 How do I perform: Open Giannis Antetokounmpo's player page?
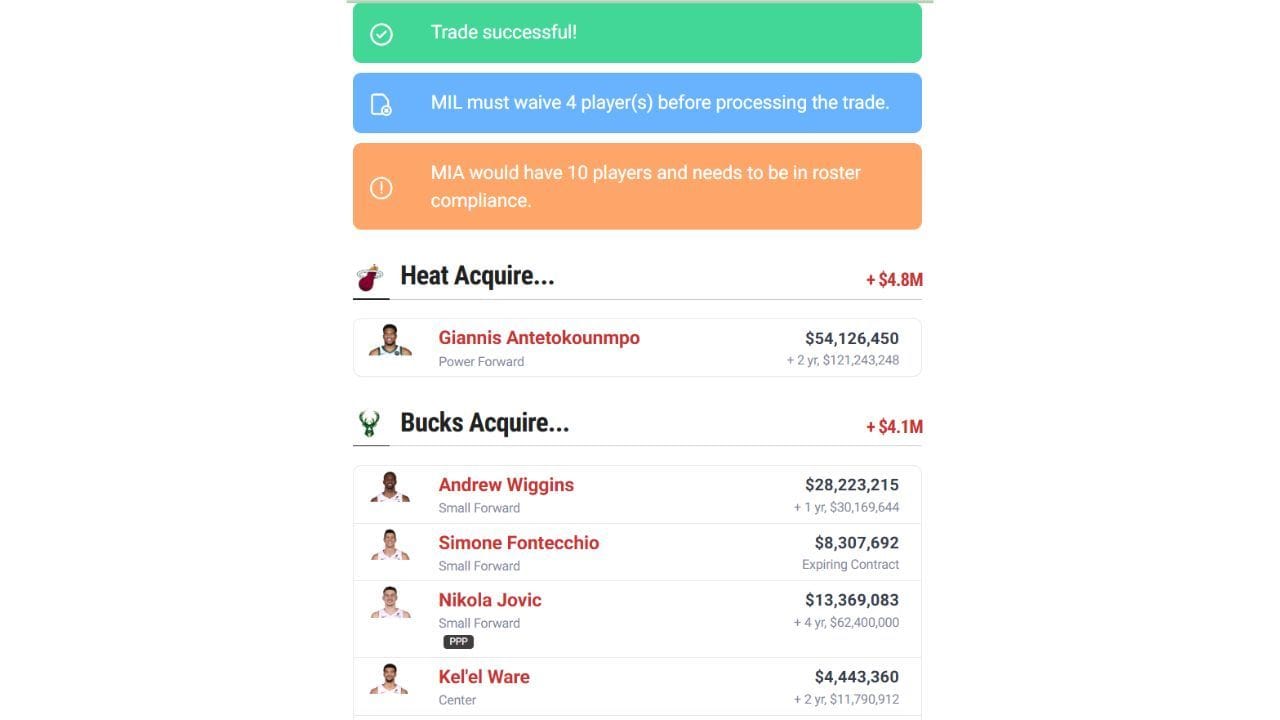pos(539,338)
